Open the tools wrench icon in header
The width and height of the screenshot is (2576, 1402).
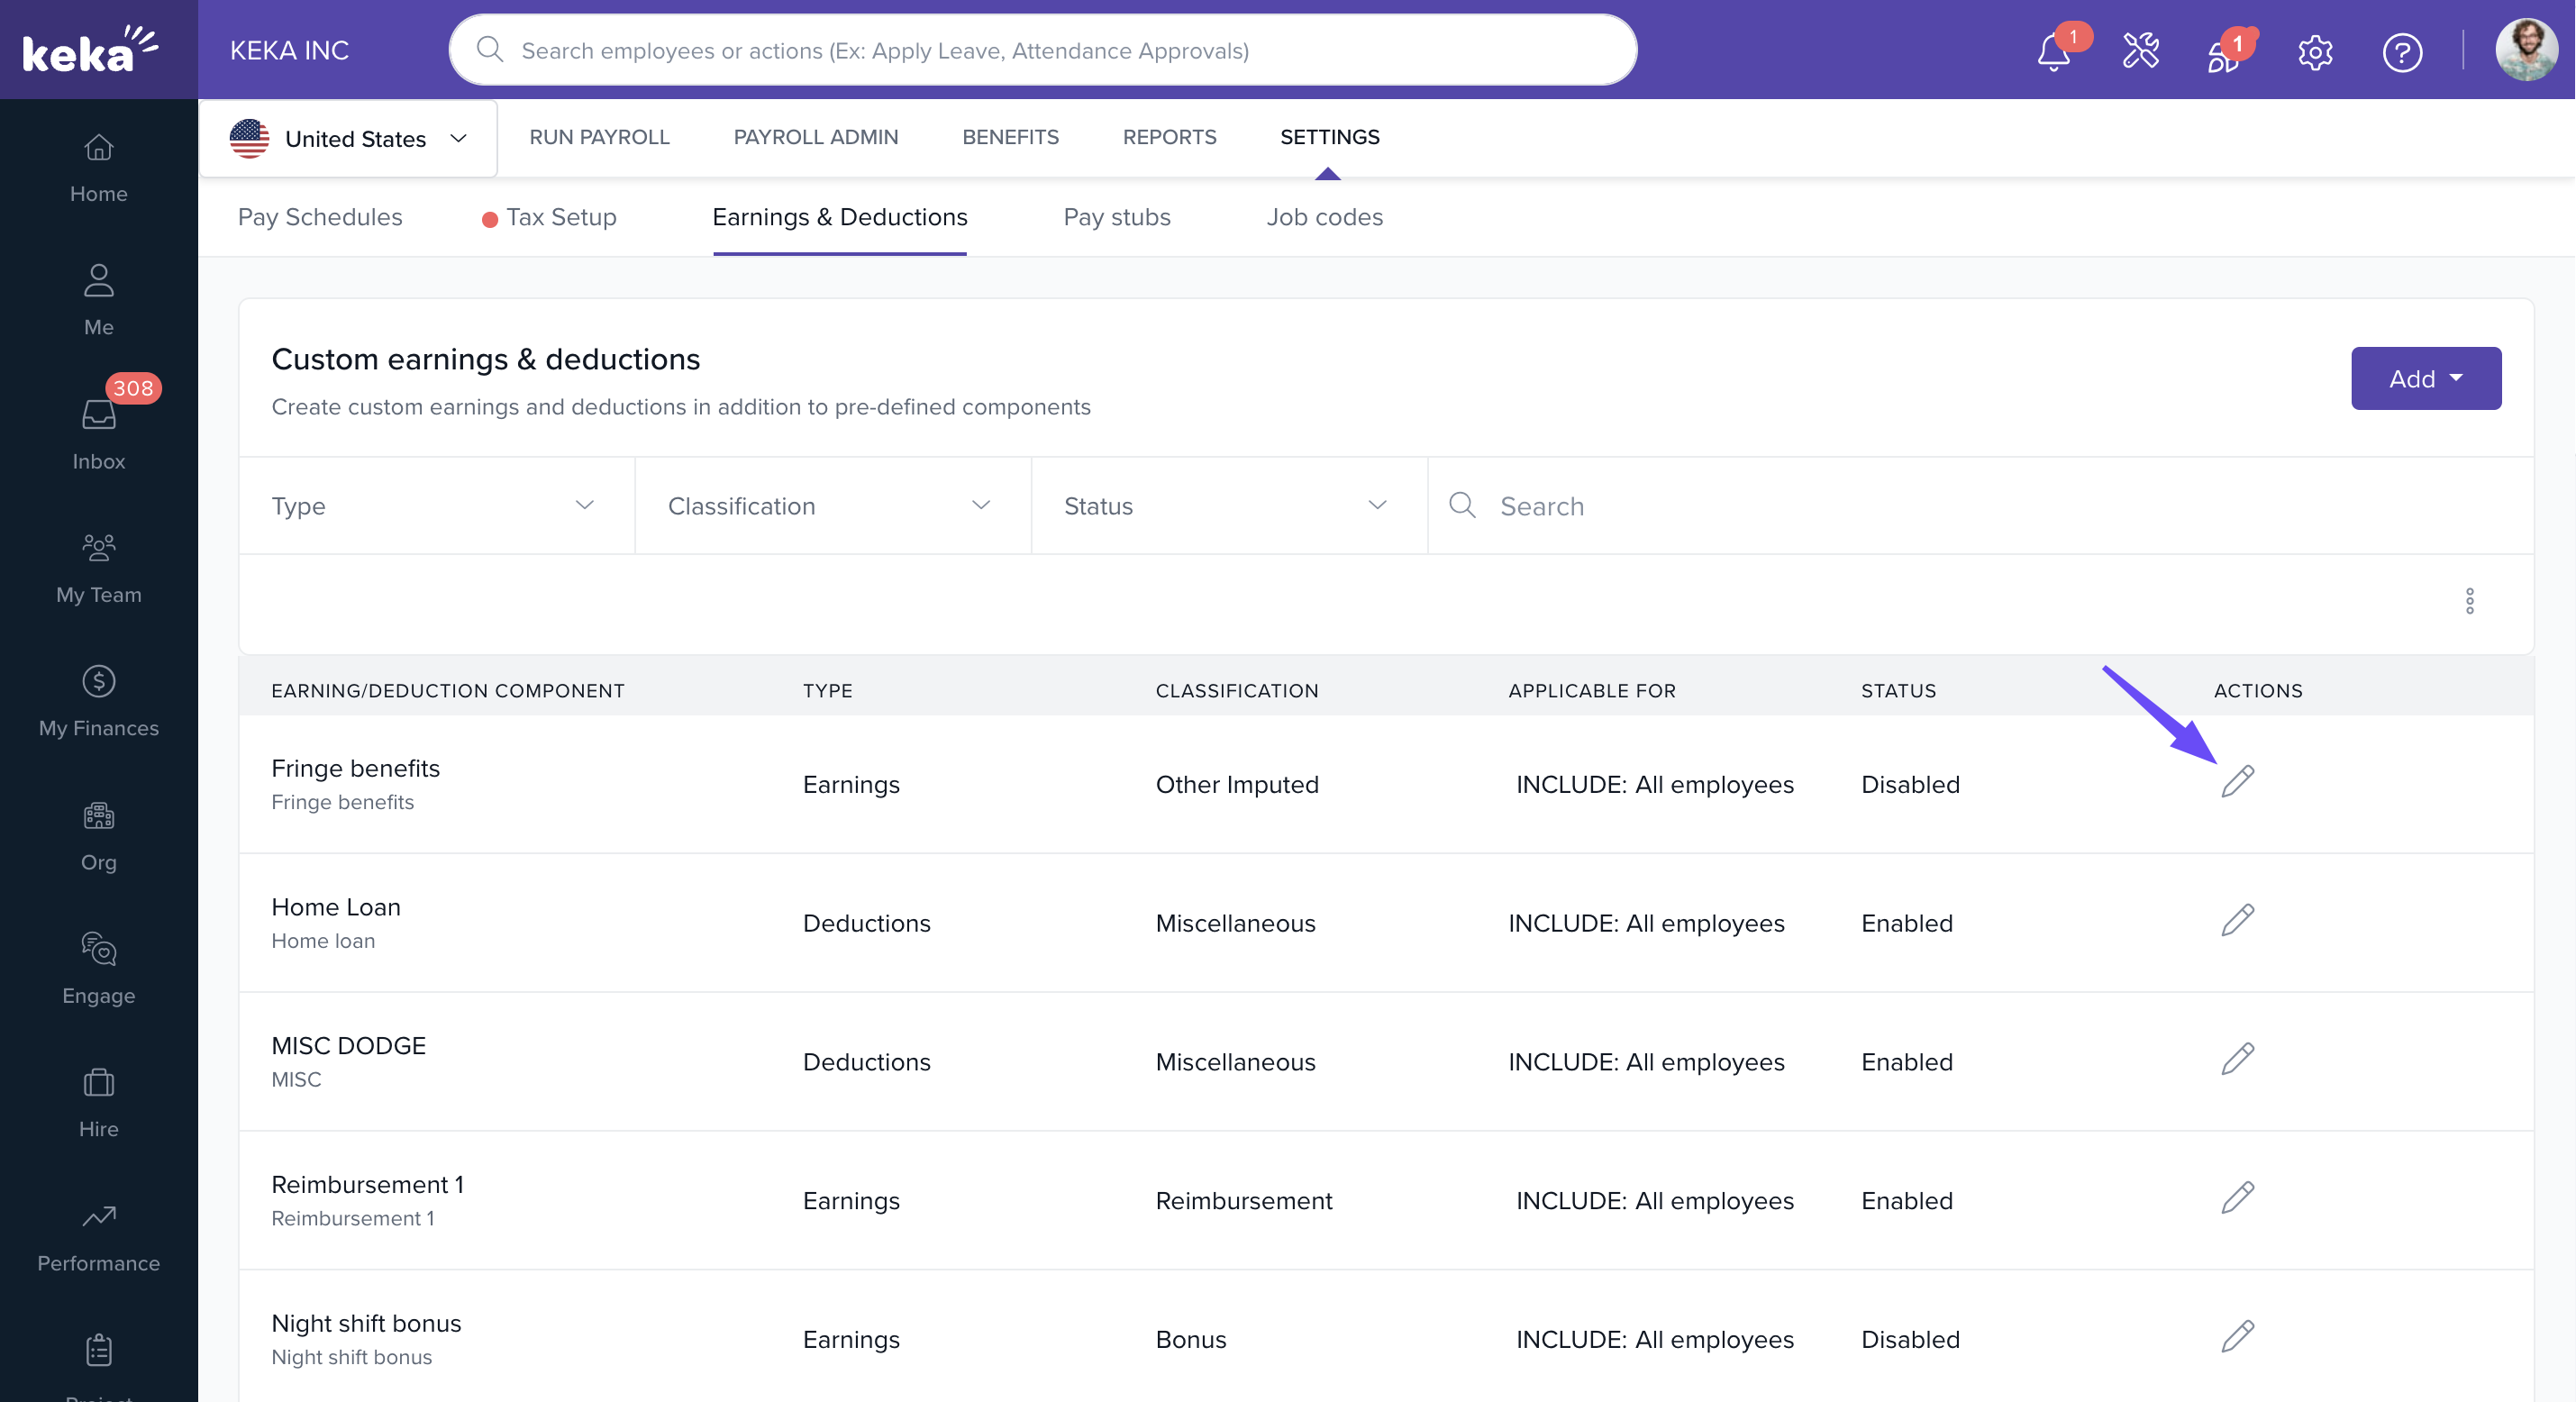coord(2140,51)
